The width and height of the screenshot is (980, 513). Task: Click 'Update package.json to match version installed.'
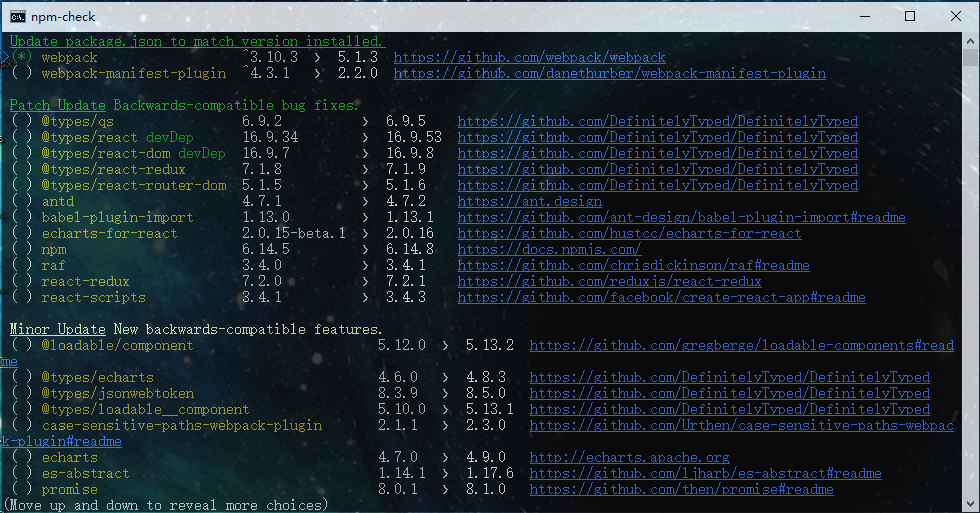pyautogui.click(x=197, y=41)
